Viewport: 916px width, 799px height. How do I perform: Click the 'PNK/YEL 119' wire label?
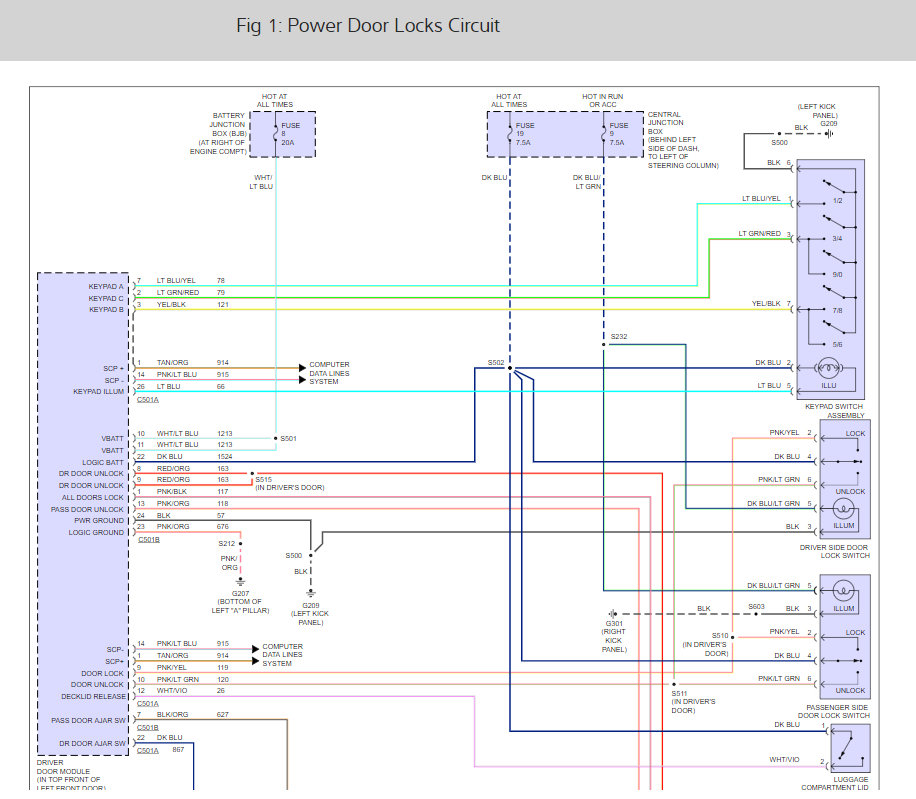192,668
